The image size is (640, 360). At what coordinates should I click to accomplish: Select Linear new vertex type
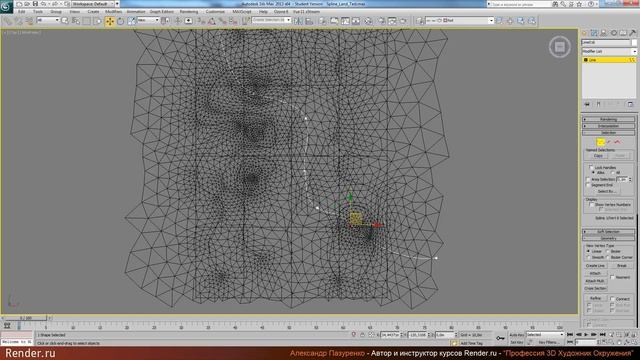[x=588, y=251]
